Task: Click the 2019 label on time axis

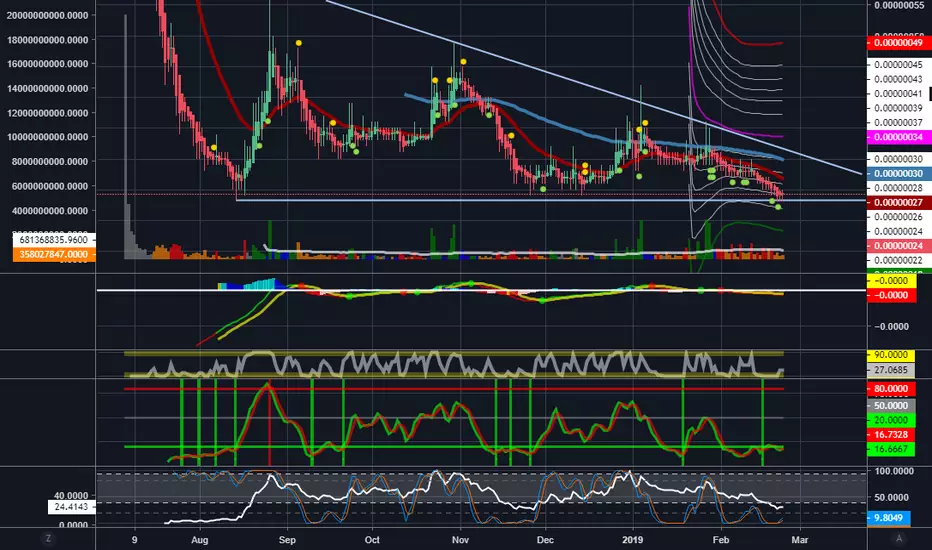Action: tap(632, 540)
